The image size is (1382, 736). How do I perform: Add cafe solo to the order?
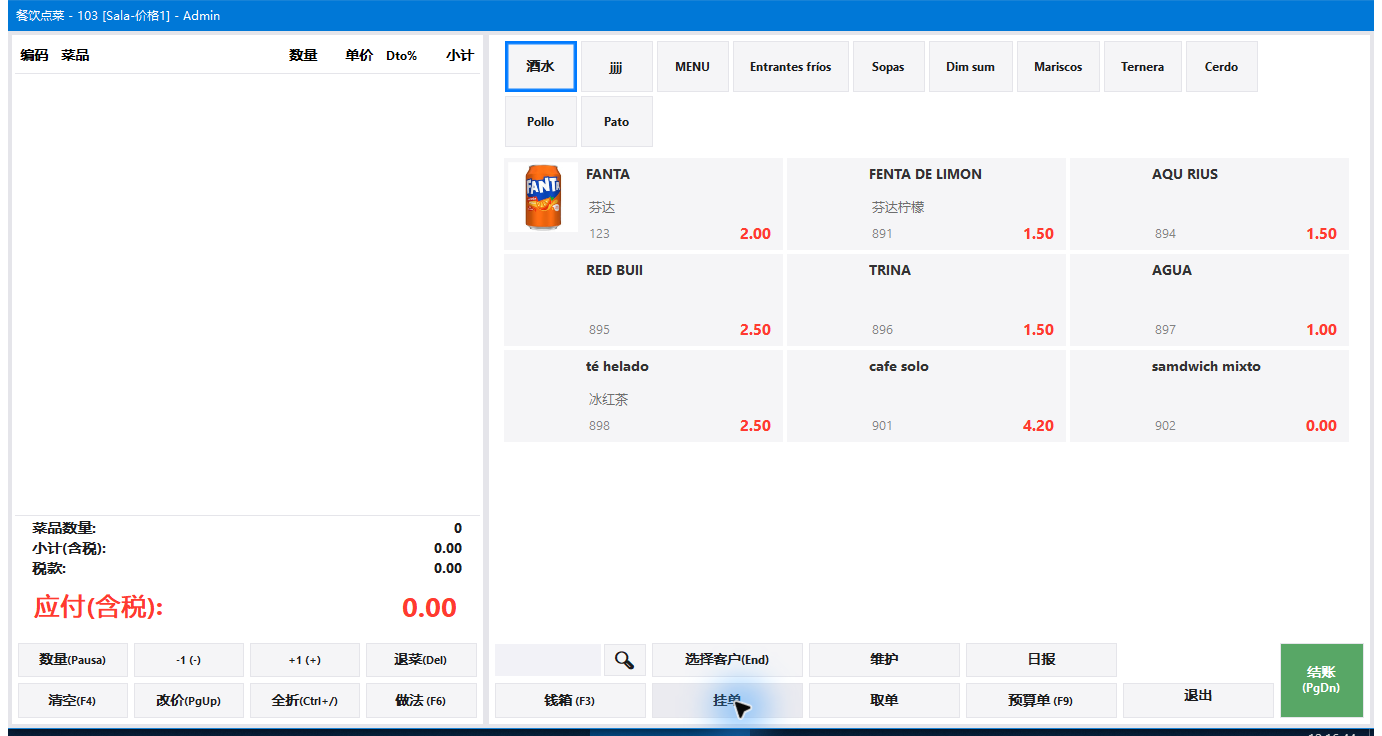(926, 395)
